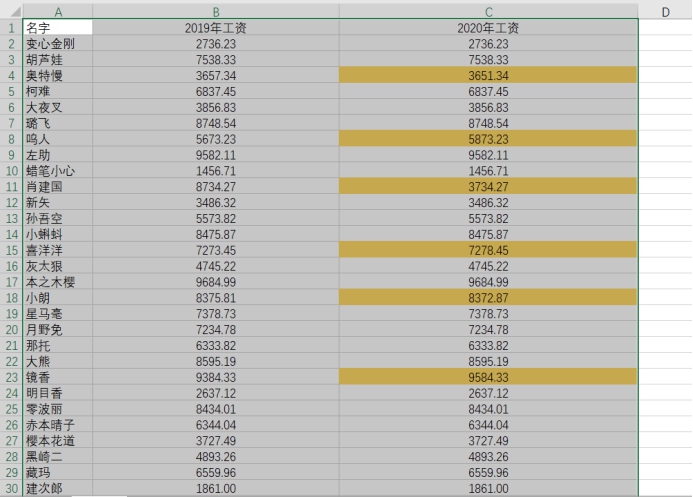Select column A header

point(58,11)
